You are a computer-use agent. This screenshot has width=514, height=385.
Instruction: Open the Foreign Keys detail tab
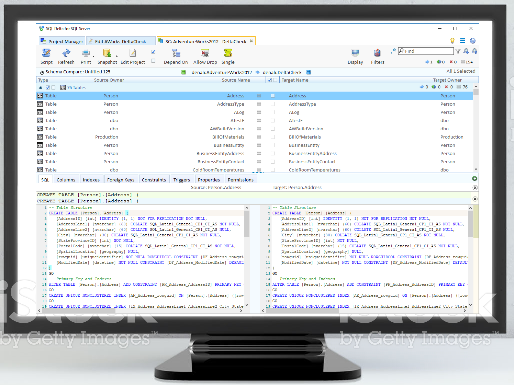120,180
